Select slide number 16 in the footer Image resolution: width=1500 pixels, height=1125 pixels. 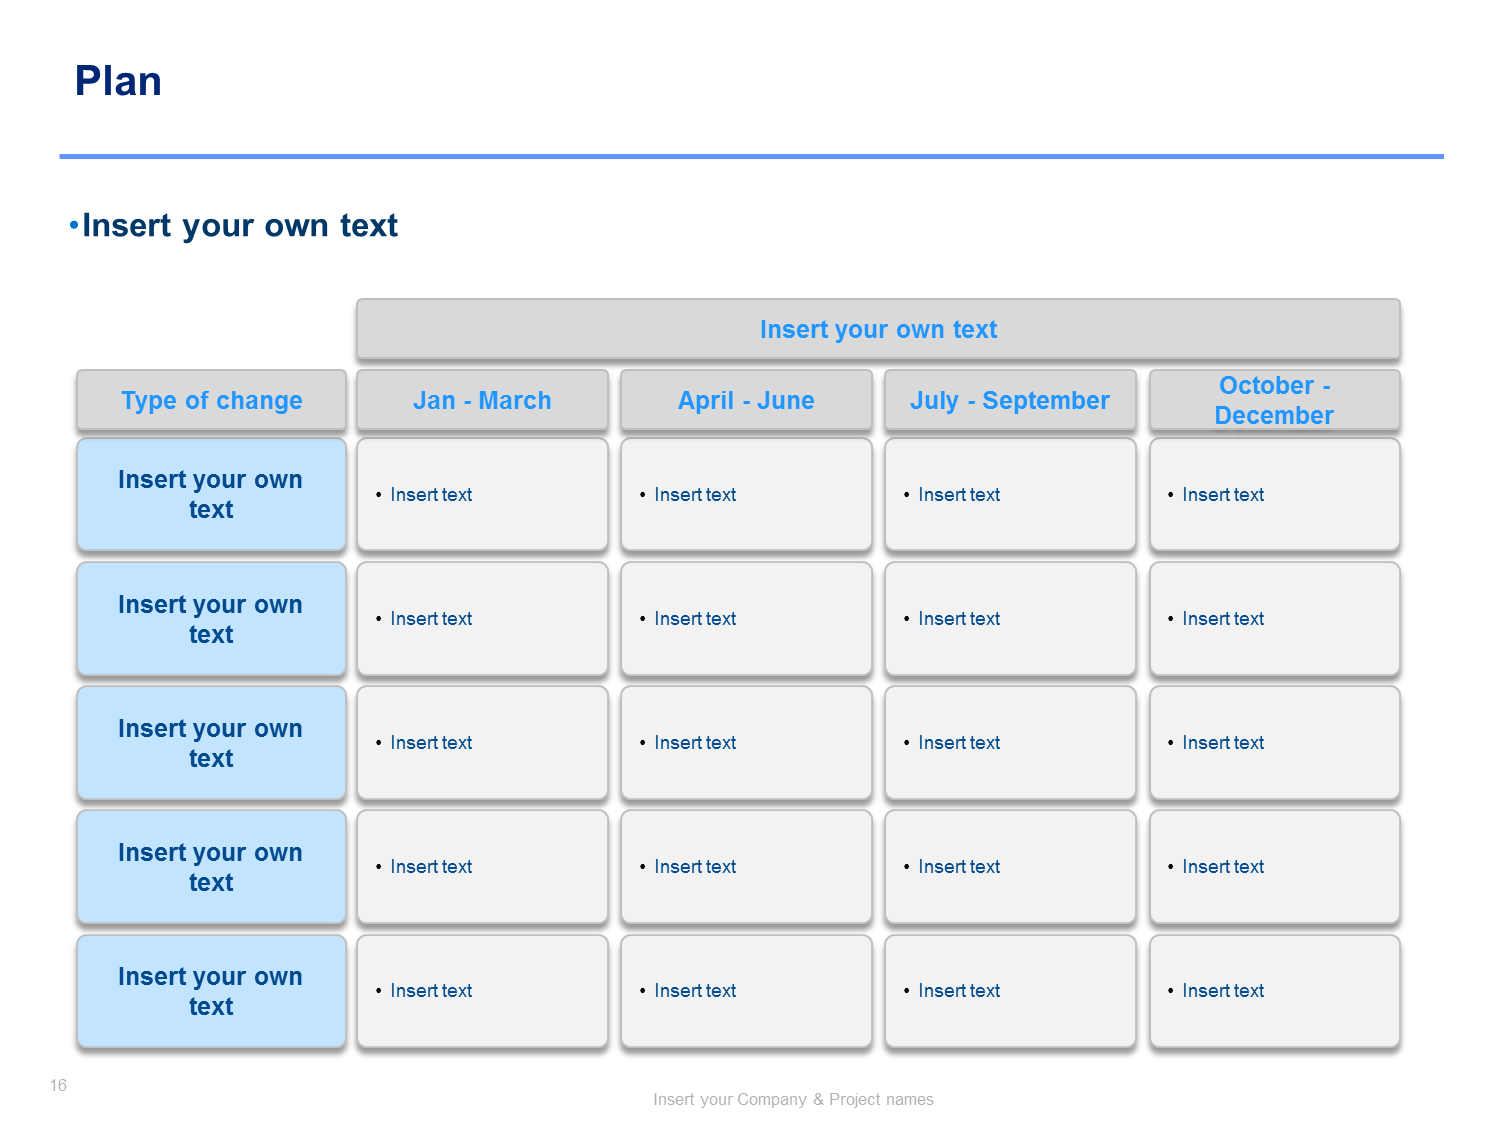[x=58, y=1085]
